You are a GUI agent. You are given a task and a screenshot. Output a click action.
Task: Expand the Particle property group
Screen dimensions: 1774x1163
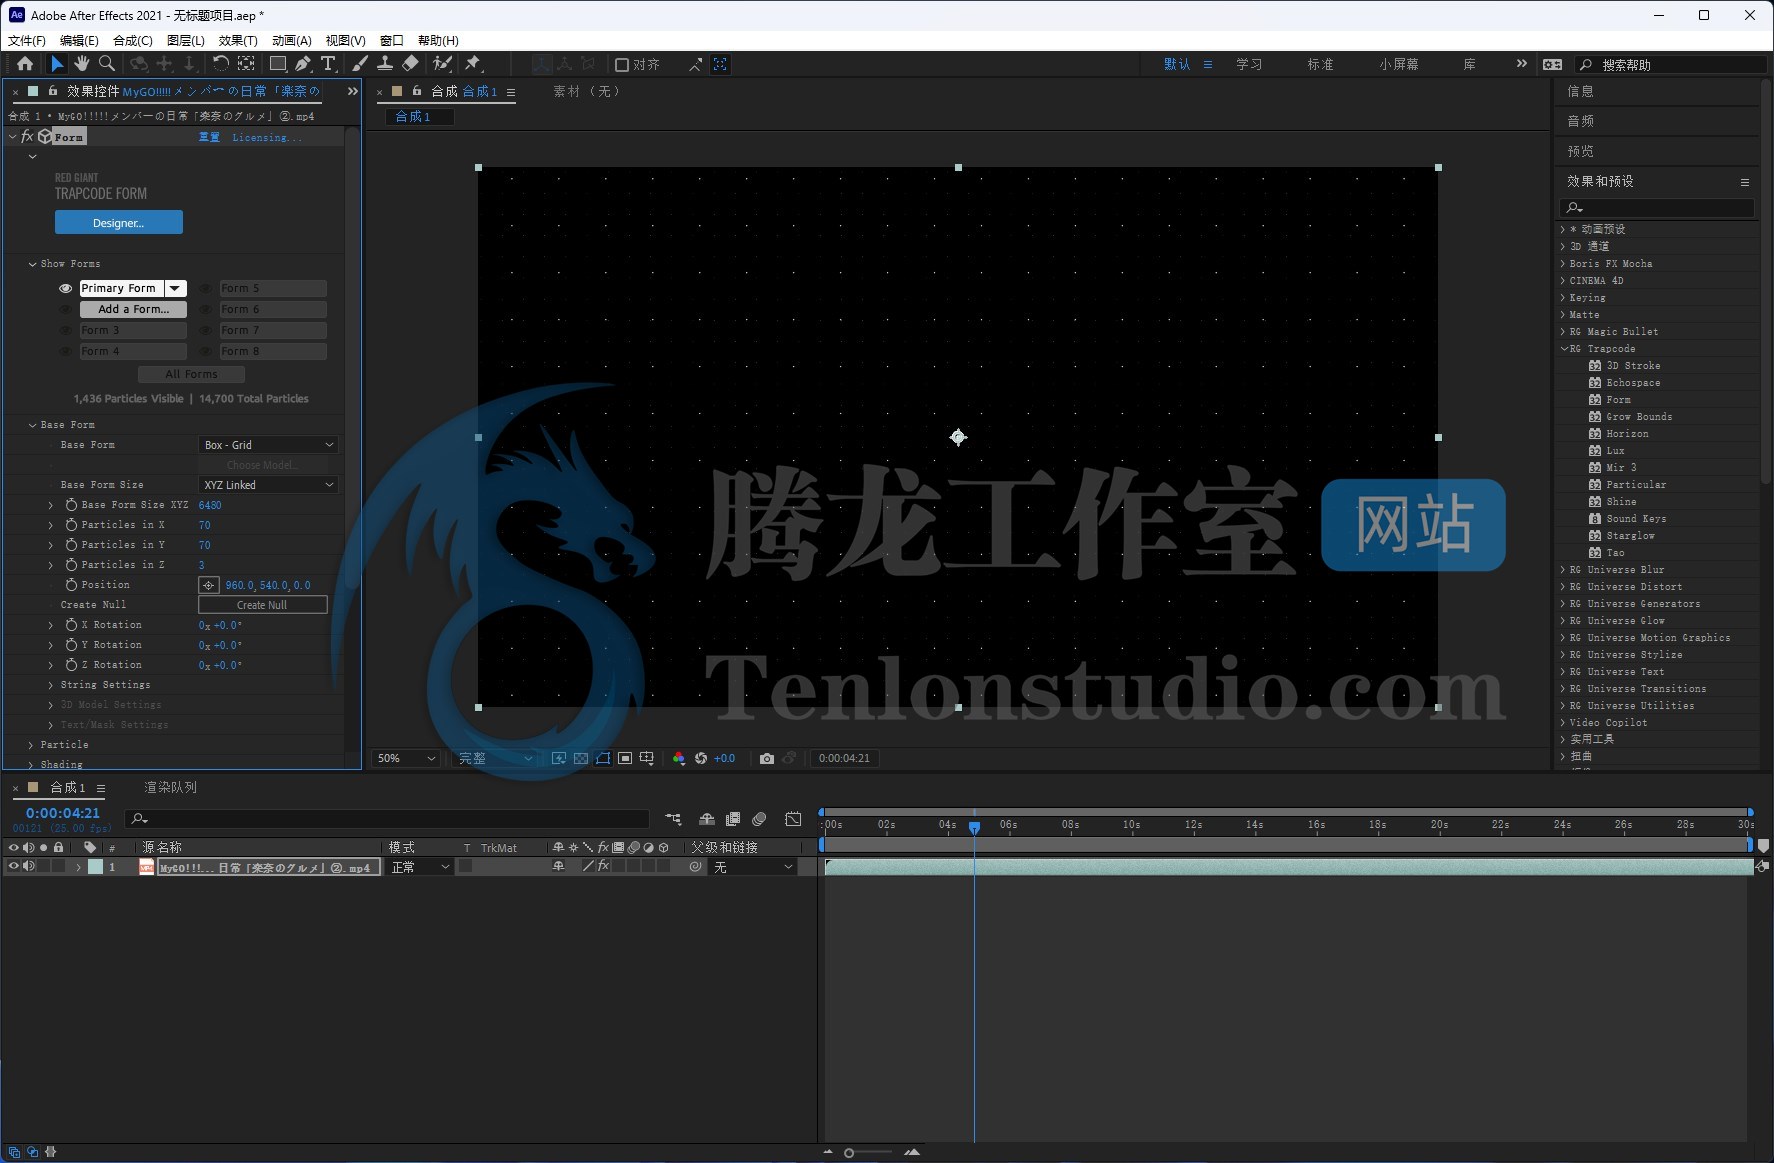[x=31, y=745]
